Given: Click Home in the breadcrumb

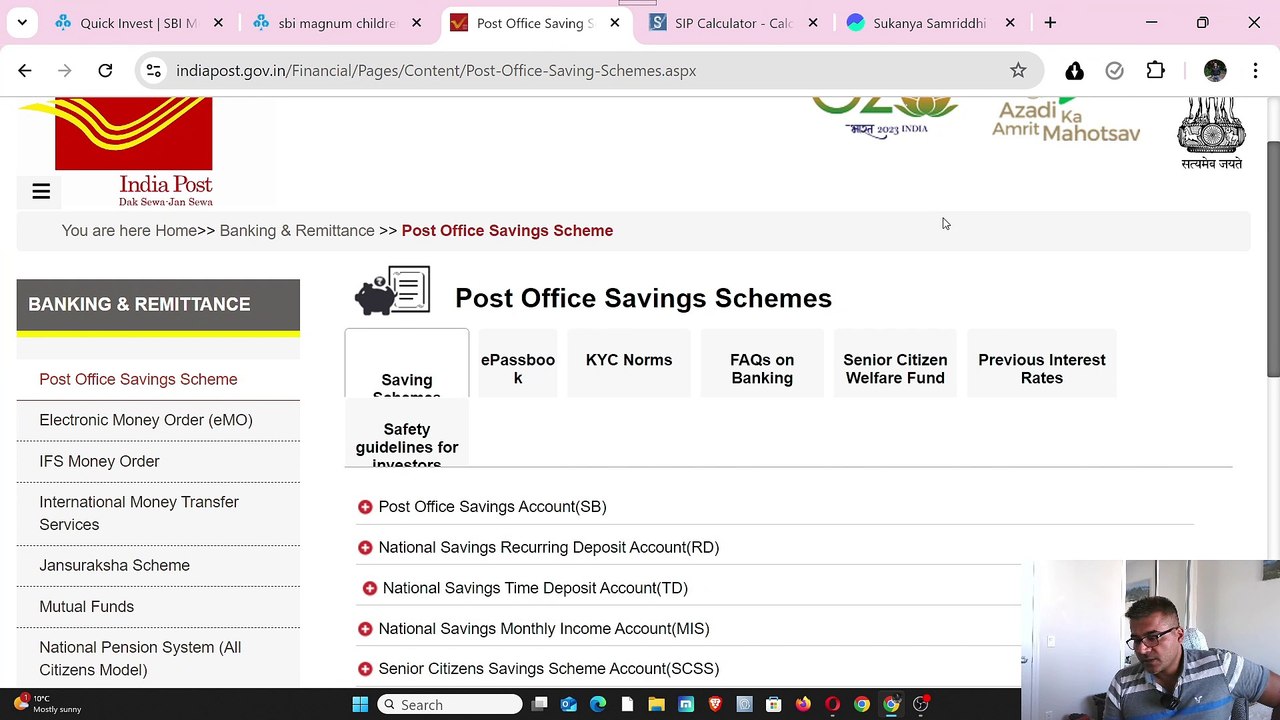Looking at the screenshot, I should (x=175, y=231).
